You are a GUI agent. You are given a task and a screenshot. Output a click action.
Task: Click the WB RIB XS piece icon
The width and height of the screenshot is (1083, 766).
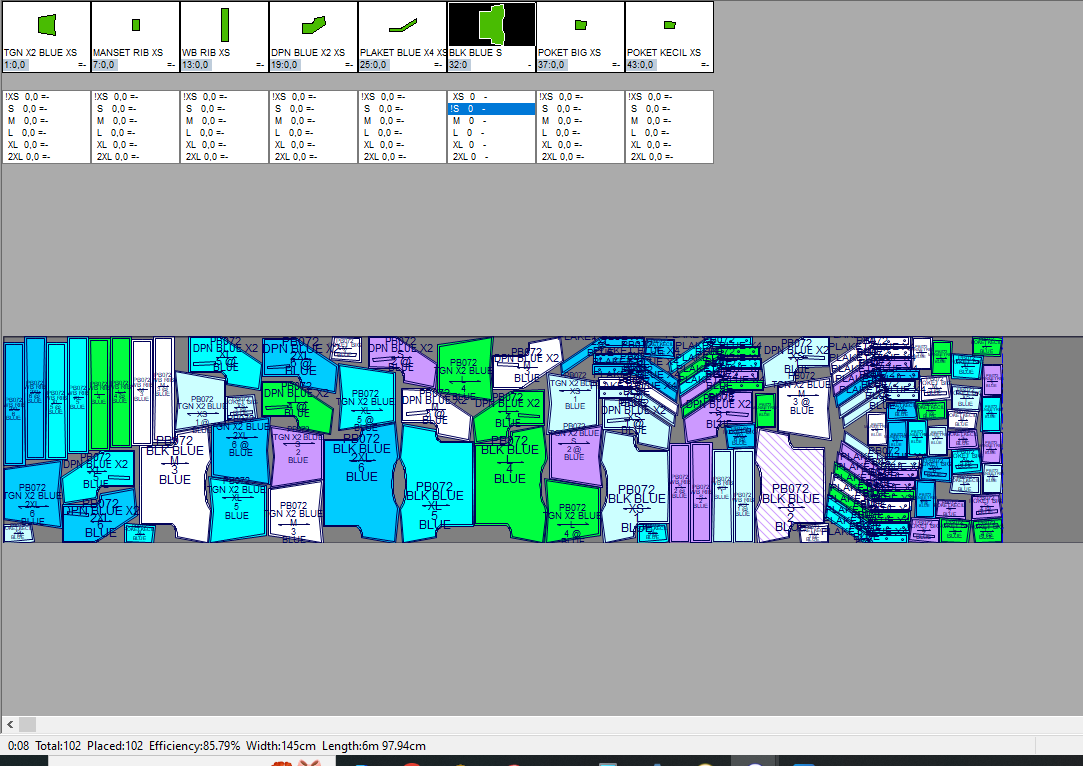point(225,24)
